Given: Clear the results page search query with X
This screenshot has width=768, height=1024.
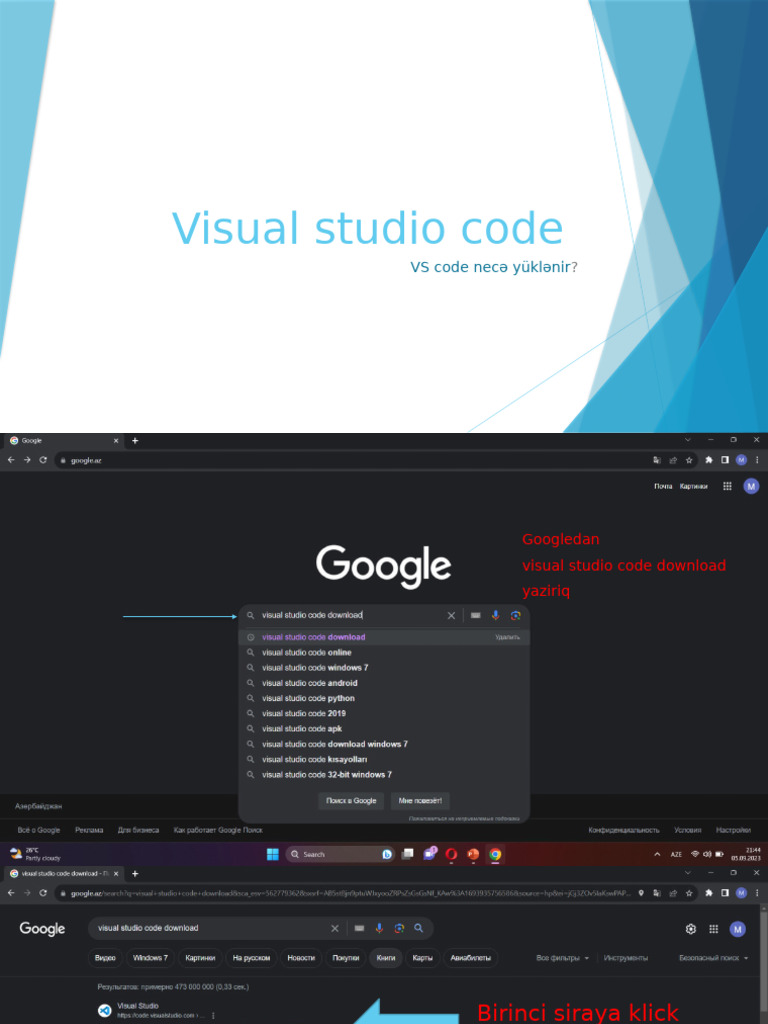Looking at the screenshot, I should [335, 928].
